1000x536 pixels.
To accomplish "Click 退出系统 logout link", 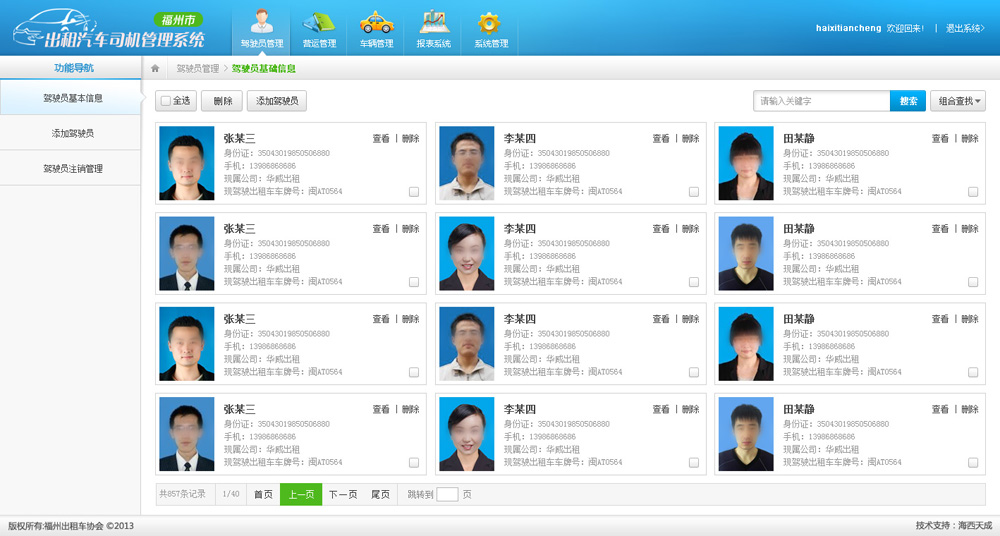I will [964, 28].
